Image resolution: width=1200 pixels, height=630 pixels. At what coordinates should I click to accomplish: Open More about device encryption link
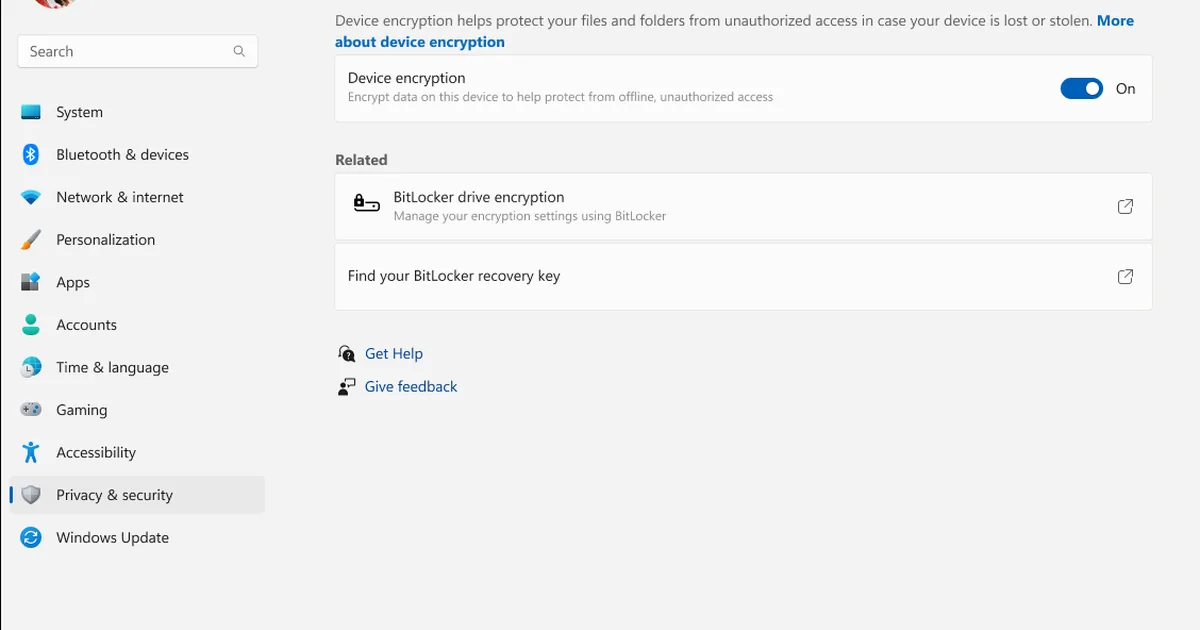click(x=420, y=42)
